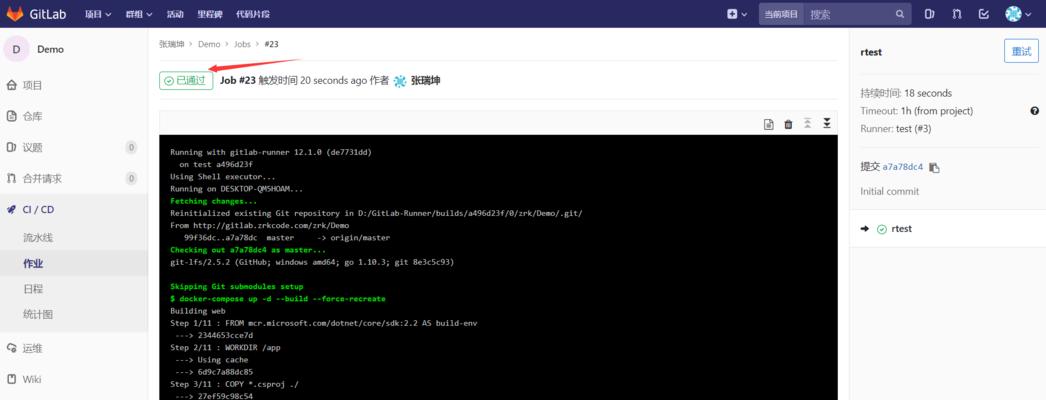Viewport: 1046px width, 400px height.
Task: Open commit link a7a78dc4
Action: pos(902,167)
